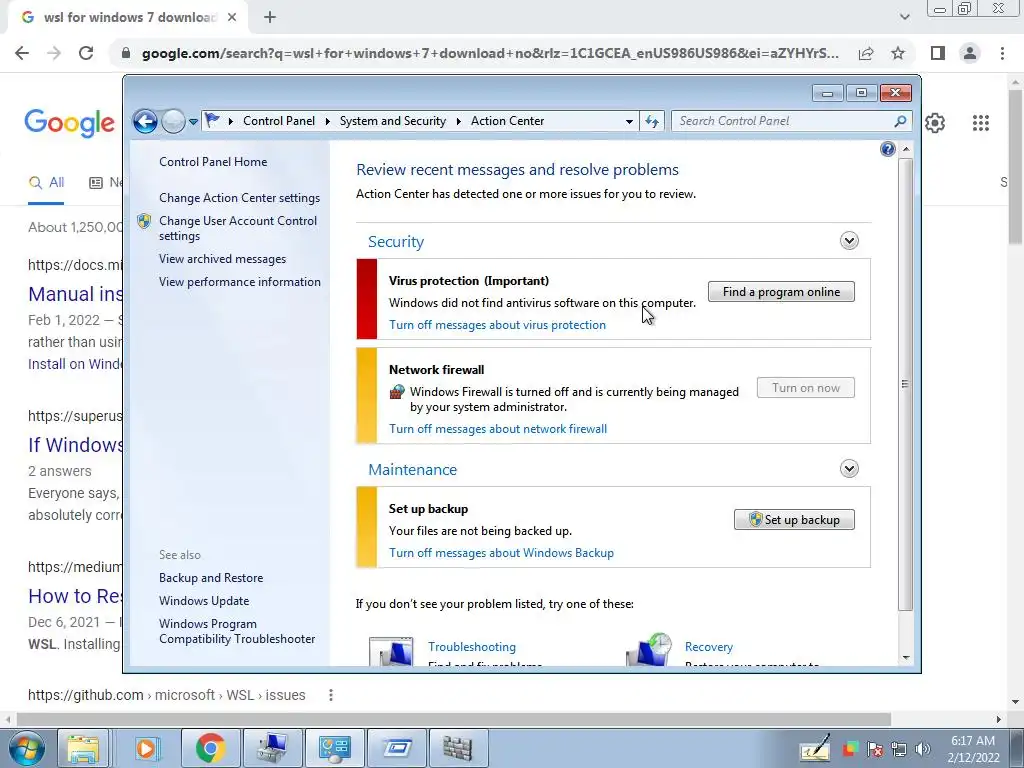The height and width of the screenshot is (768, 1024).
Task: Open Chrome profile avatar
Action: pos(970,53)
